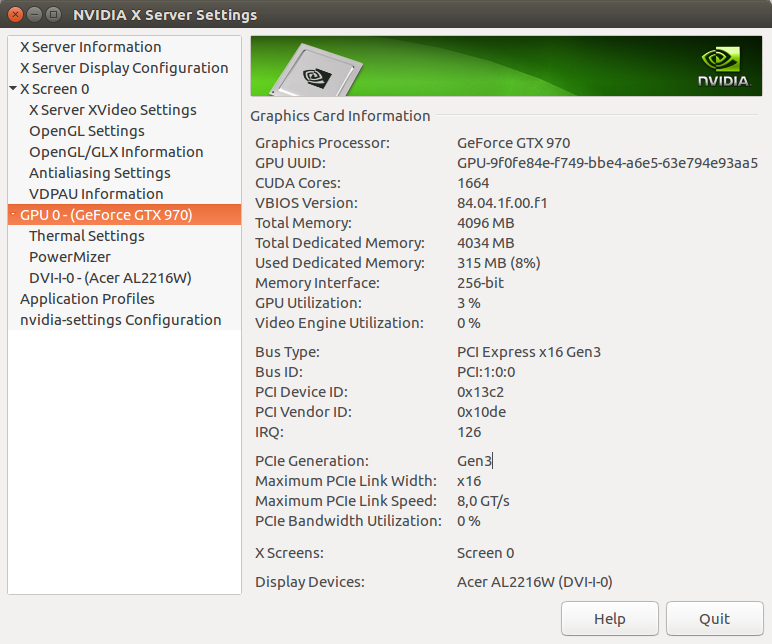Click the window title NVIDIA X Server Settings
Screen dimensions: 772x644
coord(165,15)
